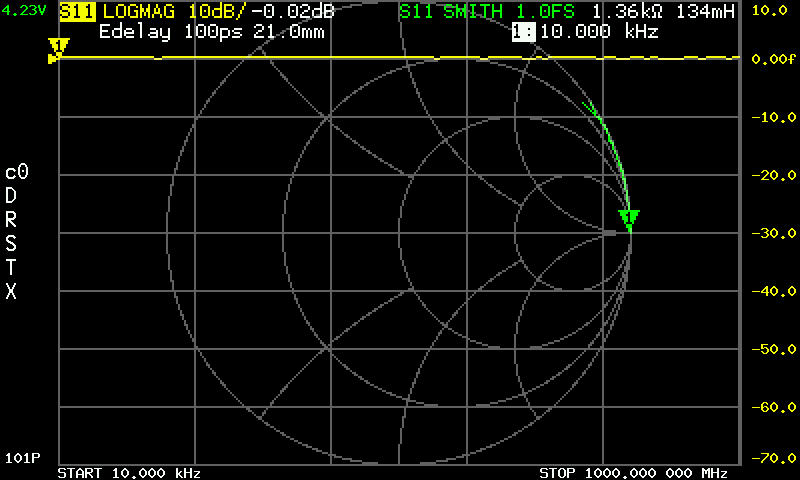
Task: Tap the 4.23V battery voltage indicator
Action: pos(23,10)
